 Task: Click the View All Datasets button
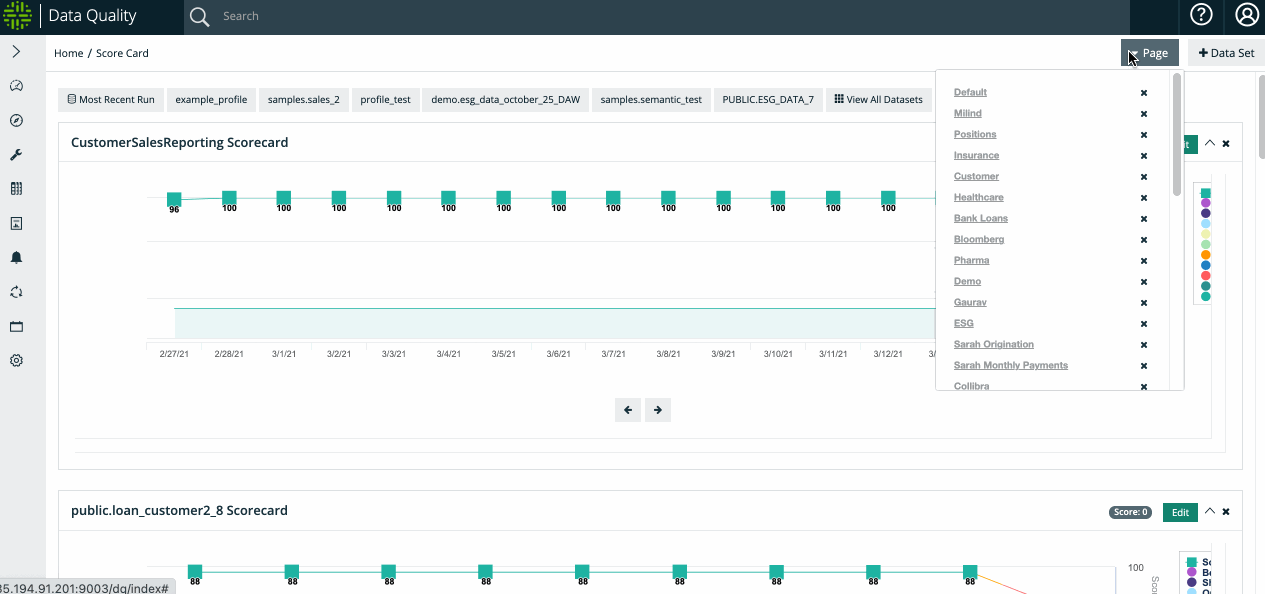pyautogui.click(x=879, y=100)
